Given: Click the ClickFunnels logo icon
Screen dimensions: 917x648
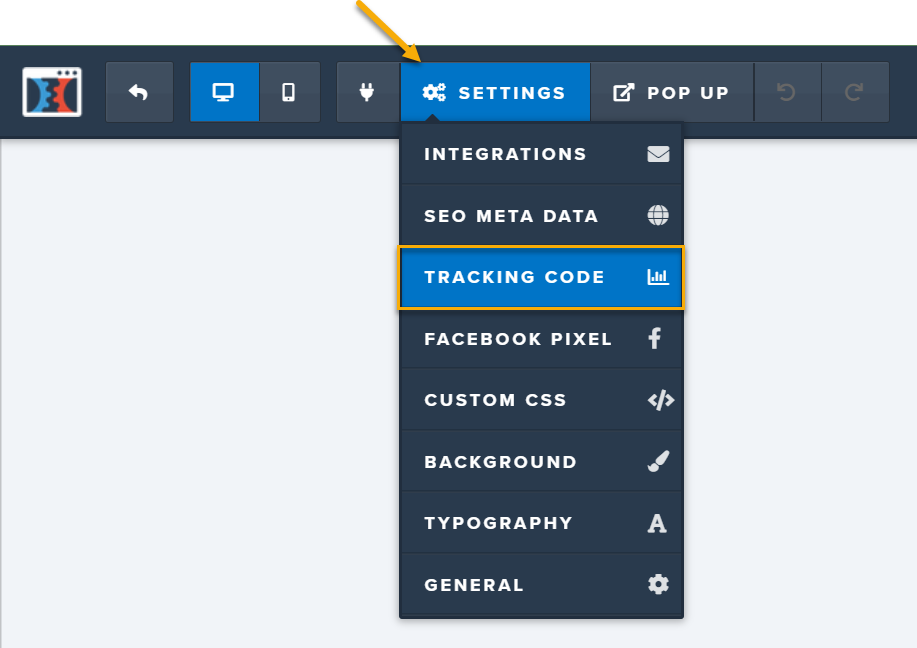Looking at the screenshot, I should coord(52,92).
